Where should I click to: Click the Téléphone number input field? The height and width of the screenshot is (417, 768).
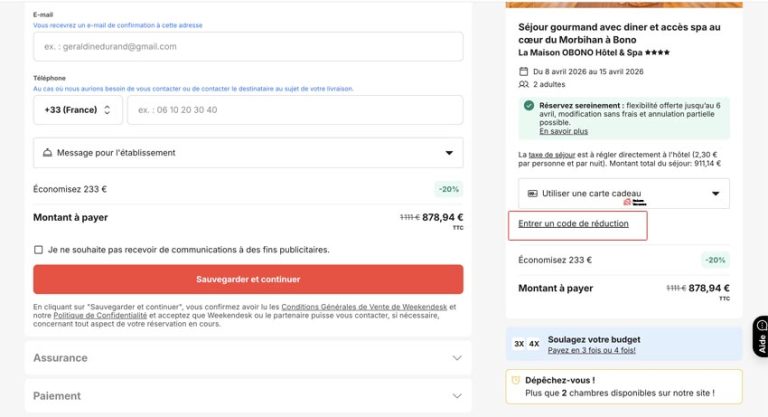coord(294,110)
